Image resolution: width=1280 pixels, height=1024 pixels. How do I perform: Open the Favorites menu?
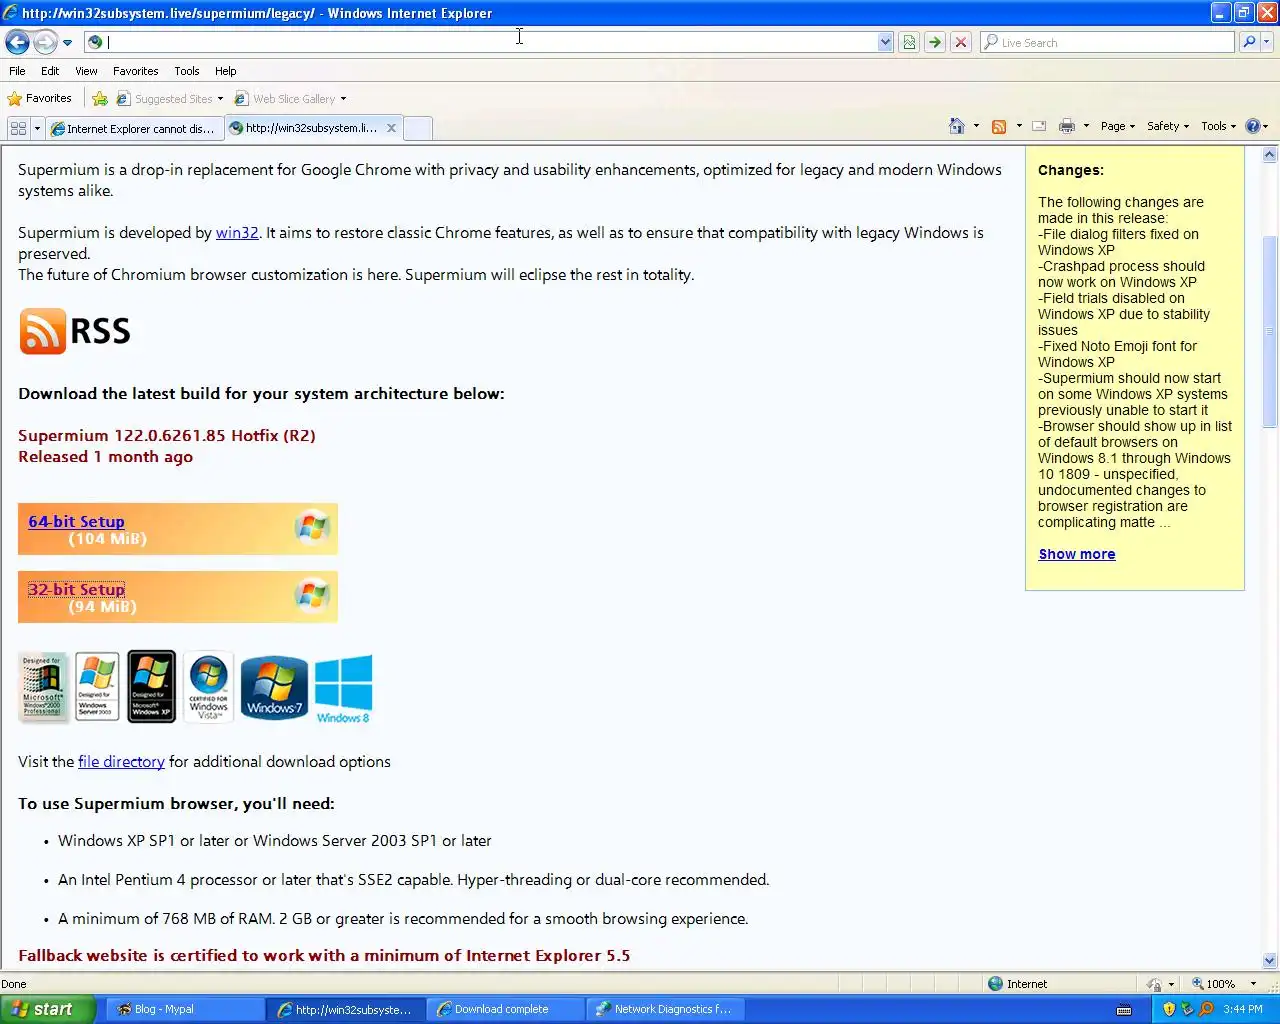pyautogui.click(x=135, y=71)
